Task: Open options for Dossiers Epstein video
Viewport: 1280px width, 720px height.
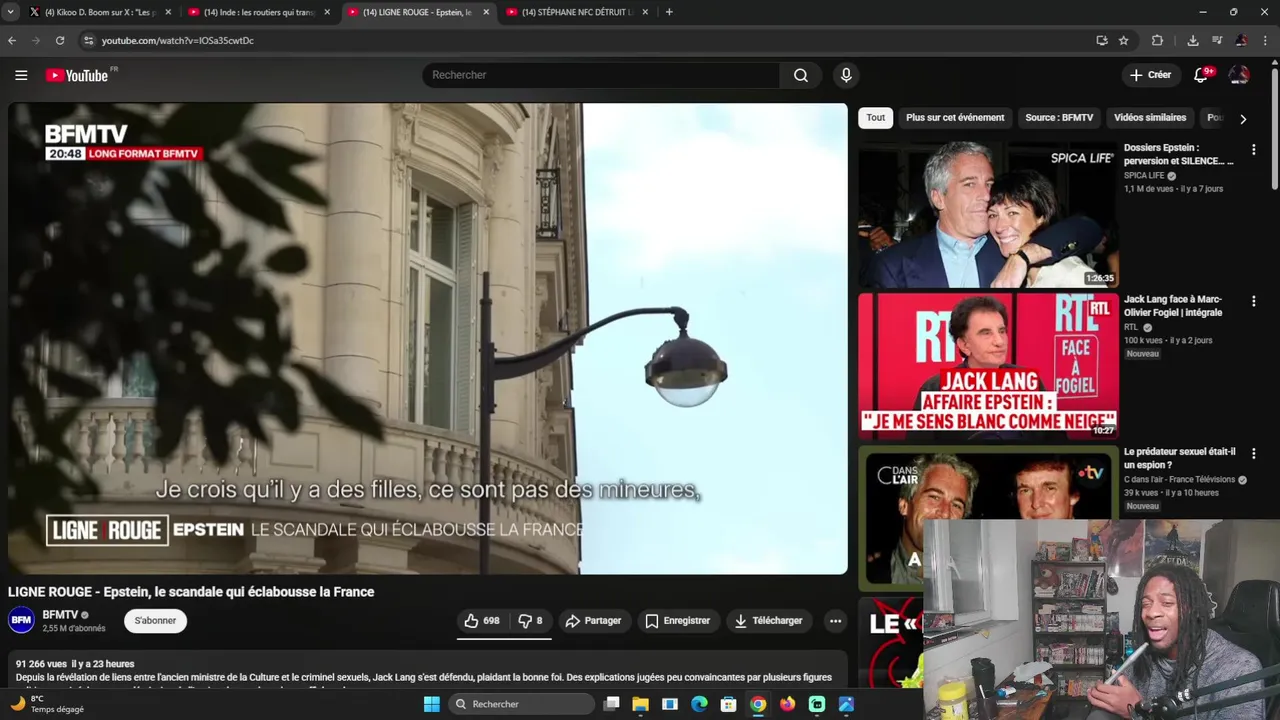Action: [1253, 150]
